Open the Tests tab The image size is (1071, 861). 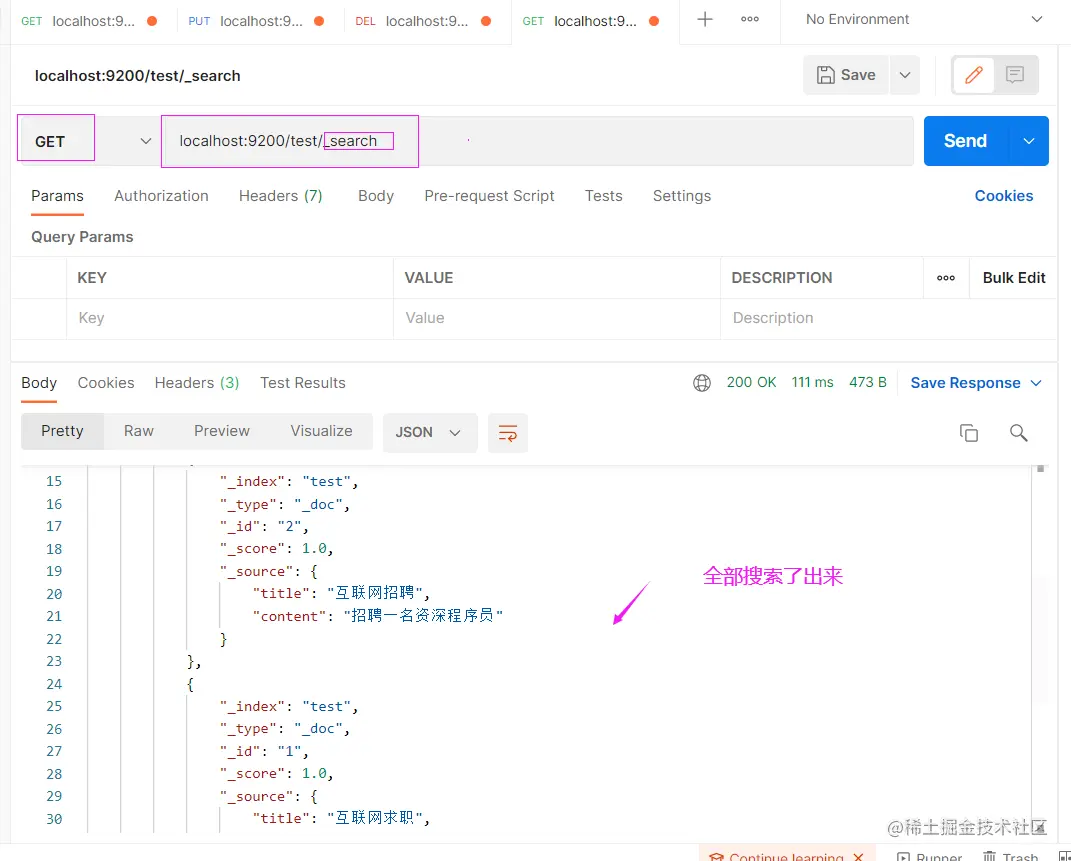point(603,196)
